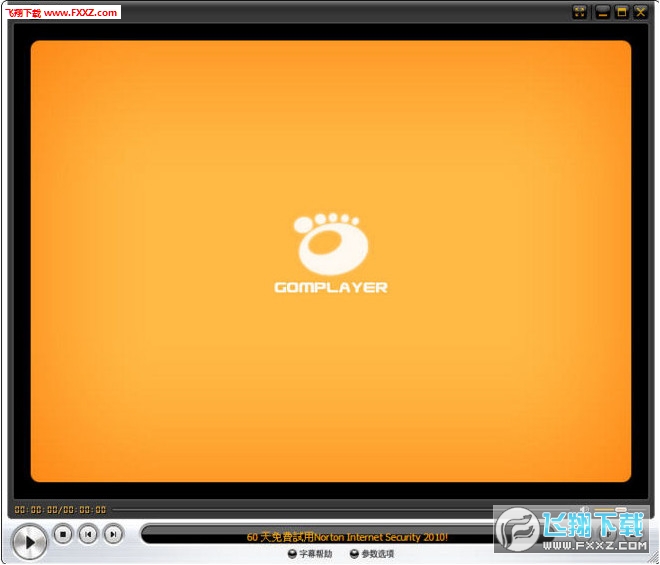Screen dimensions: 660x565
Task: Click the GOM Player paw logo
Action: 331,244
